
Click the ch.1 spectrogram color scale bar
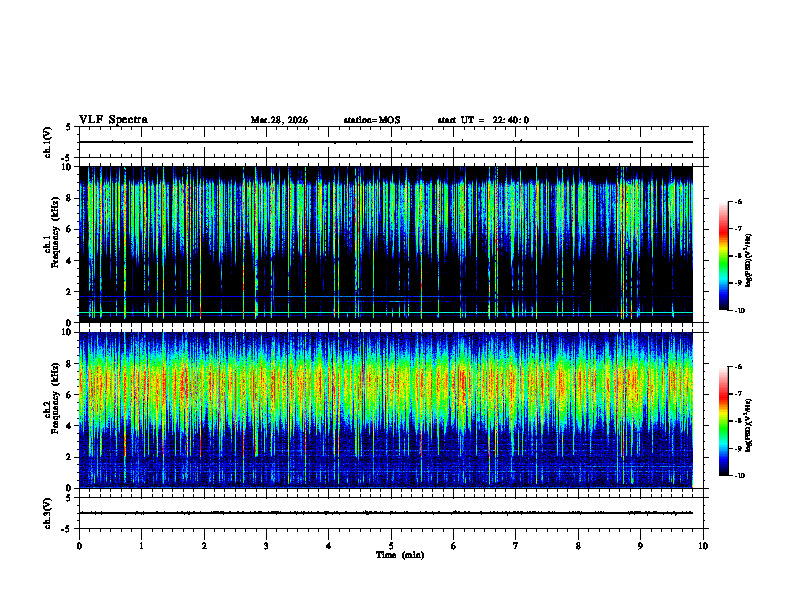pyautogui.click(x=723, y=256)
